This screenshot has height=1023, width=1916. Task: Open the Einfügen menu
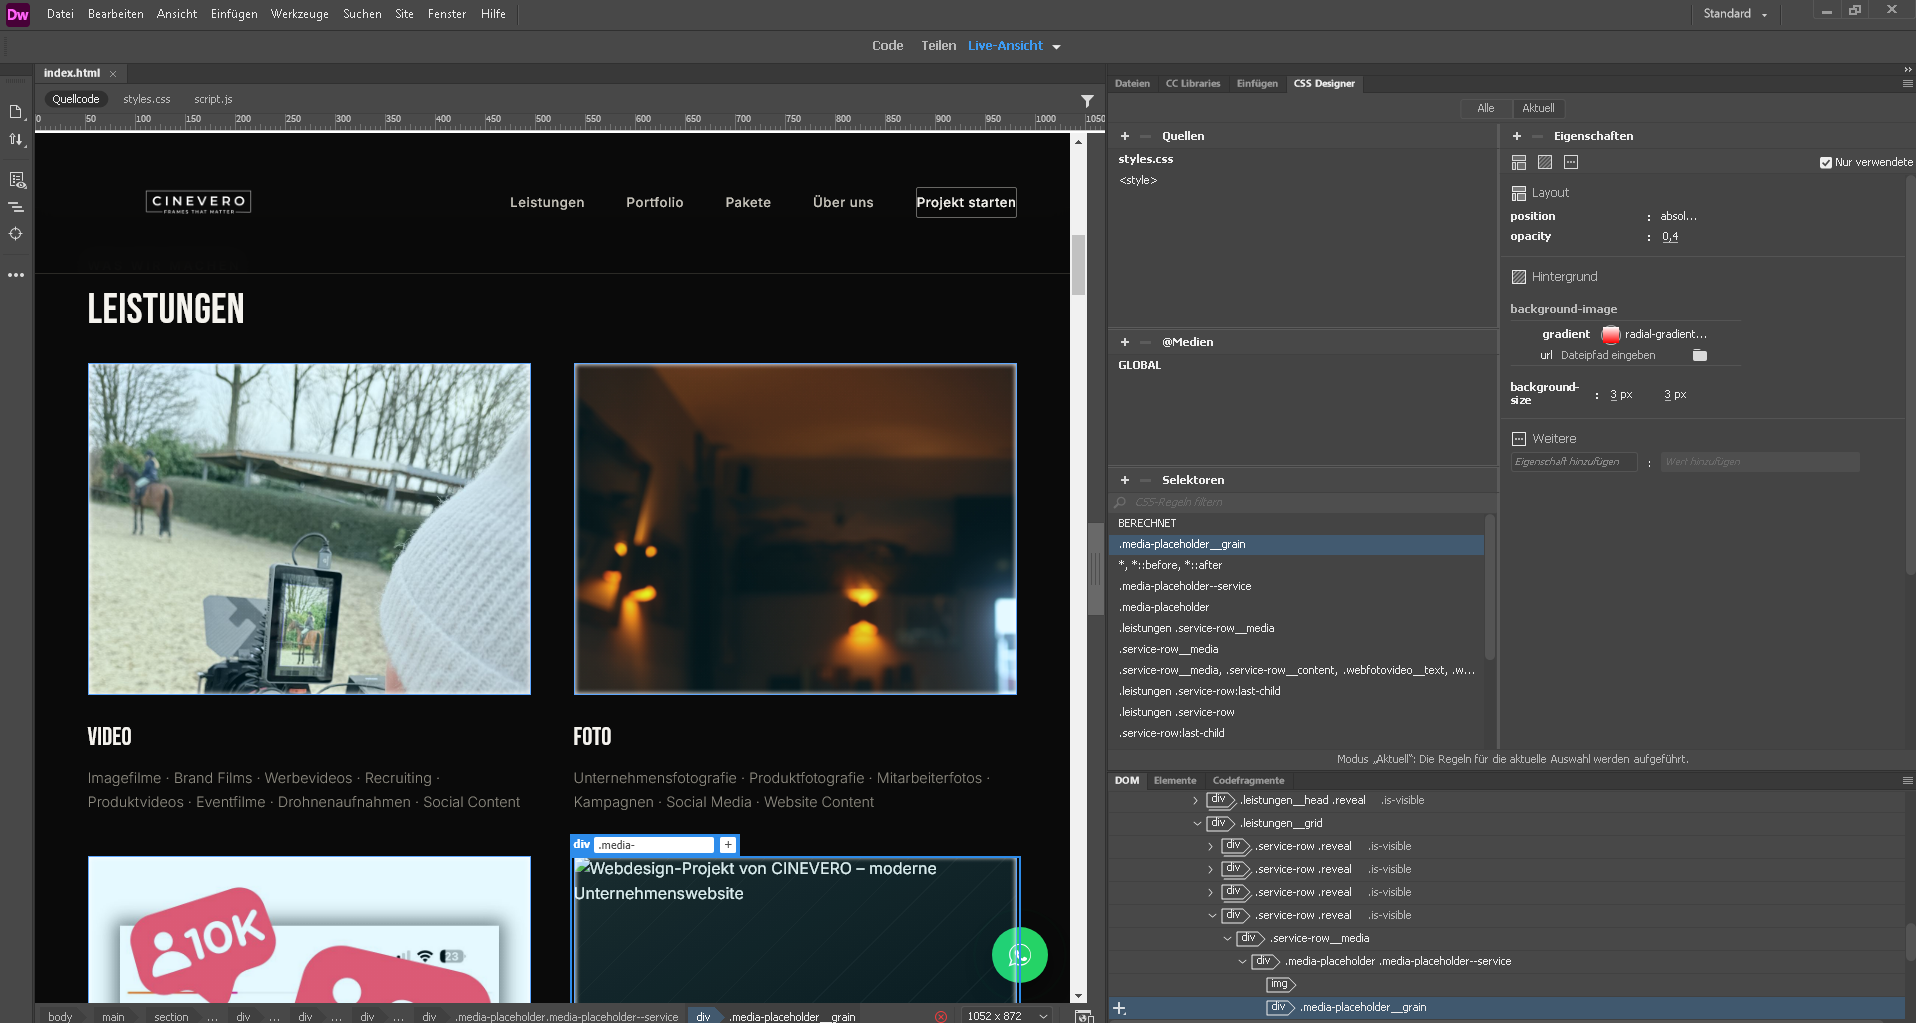234,14
